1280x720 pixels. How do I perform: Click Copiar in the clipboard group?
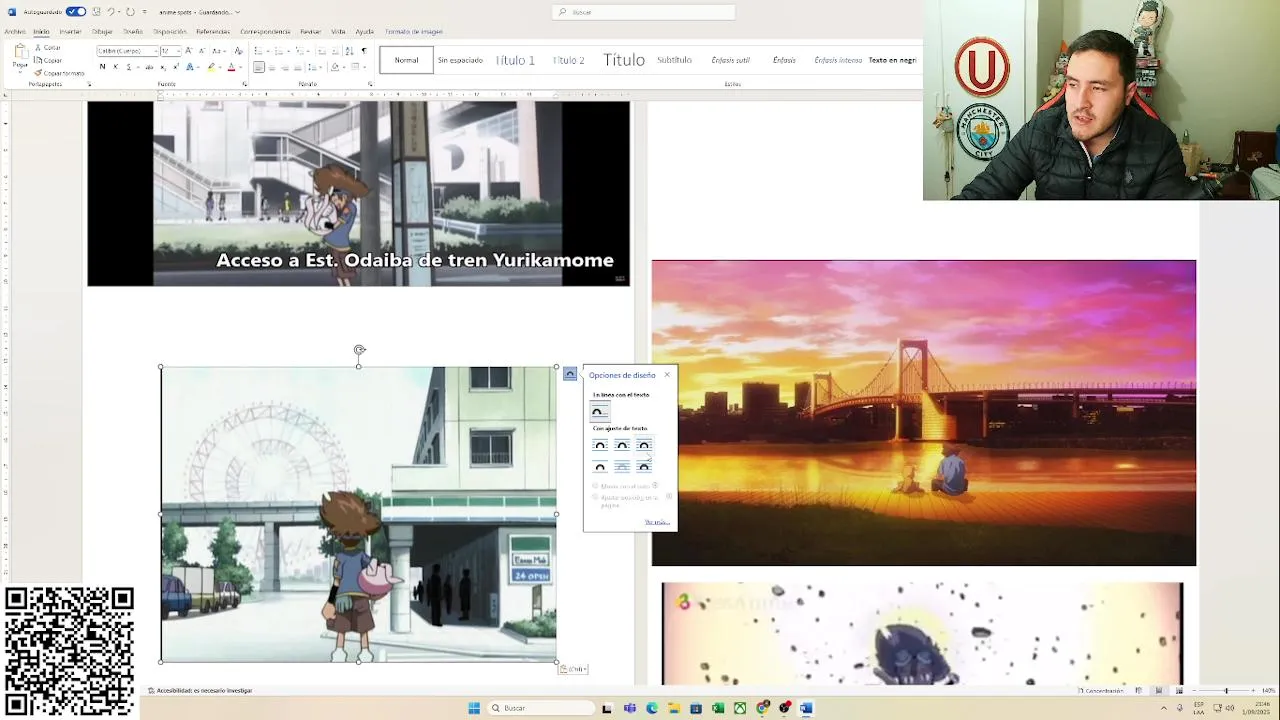(47, 60)
